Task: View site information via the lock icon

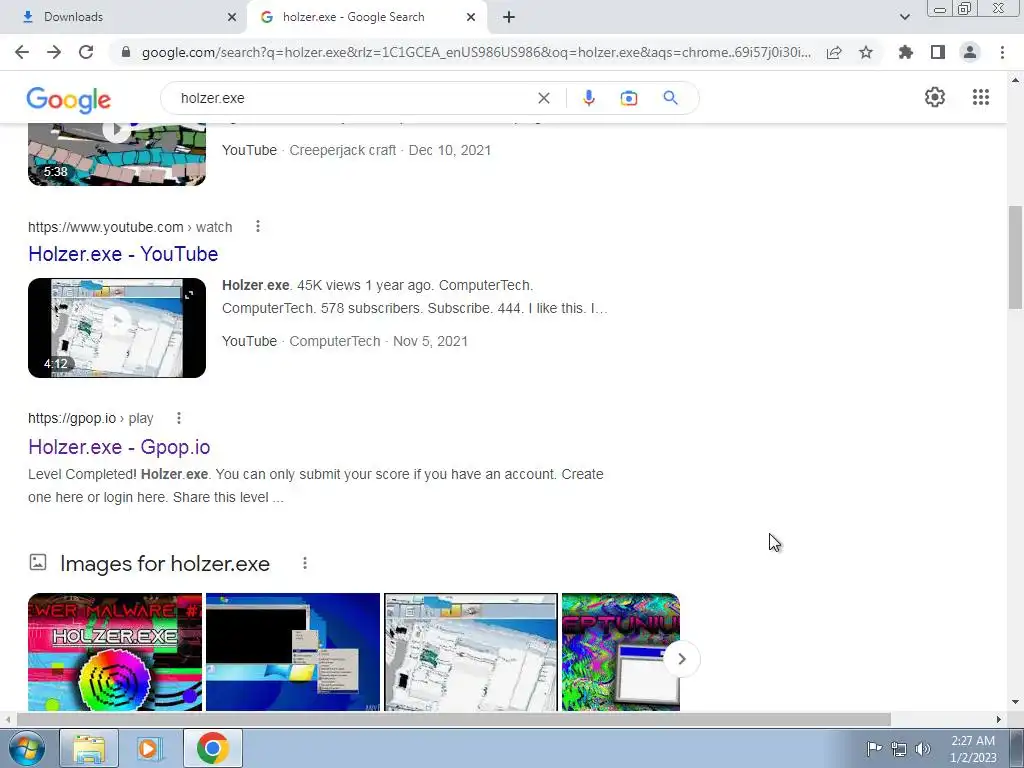Action: pyautogui.click(x=126, y=52)
